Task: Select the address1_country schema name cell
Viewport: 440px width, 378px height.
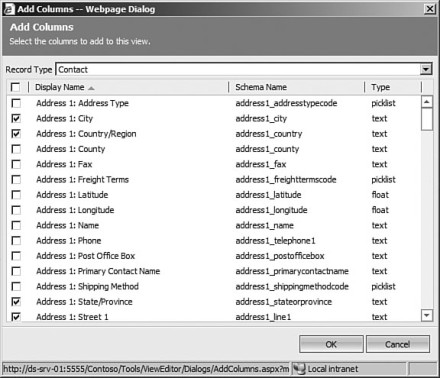Action: (269, 134)
